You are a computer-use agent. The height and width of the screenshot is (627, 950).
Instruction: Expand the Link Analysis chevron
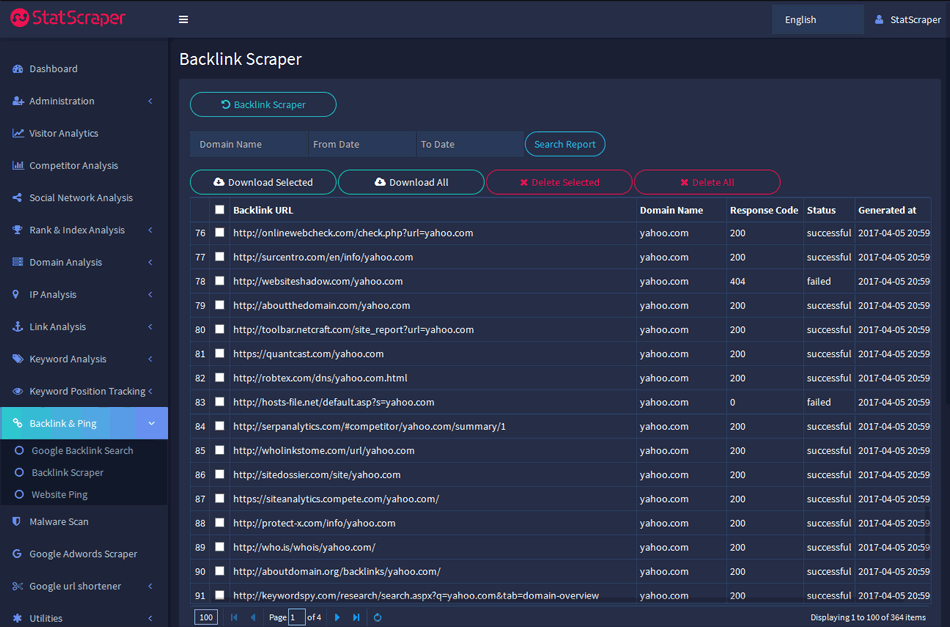[150, 326]
